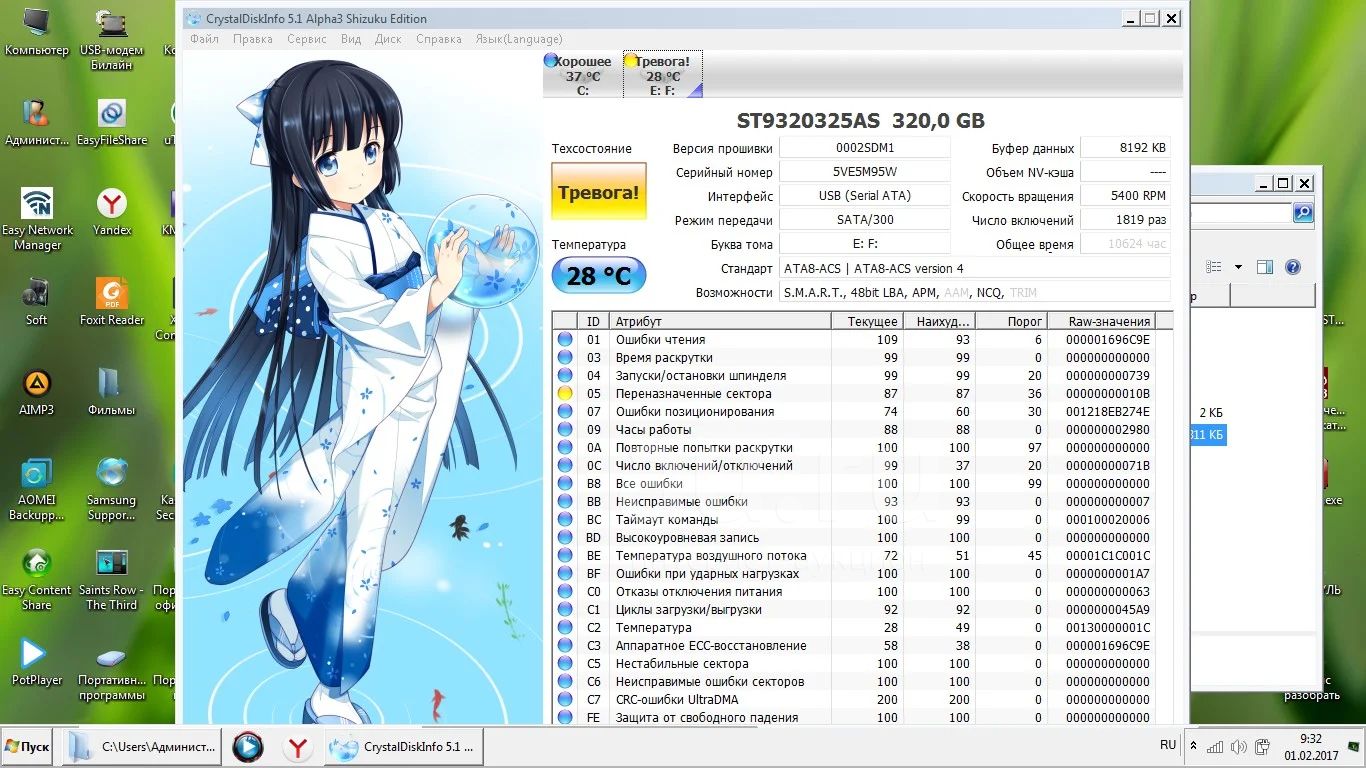The width and height of the screenshot is (1366, 768).
Task: Select the Запуски/остановки шпинделя attribute text
Action: pyautogui.click(x=700, y=376)
